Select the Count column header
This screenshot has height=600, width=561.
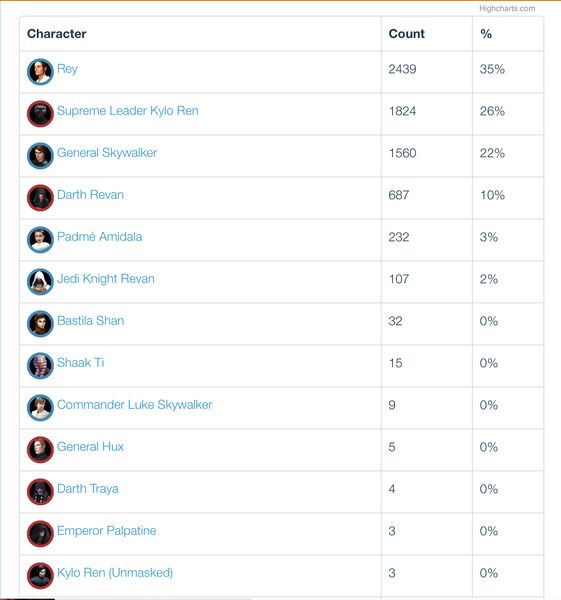click(406, 34)
